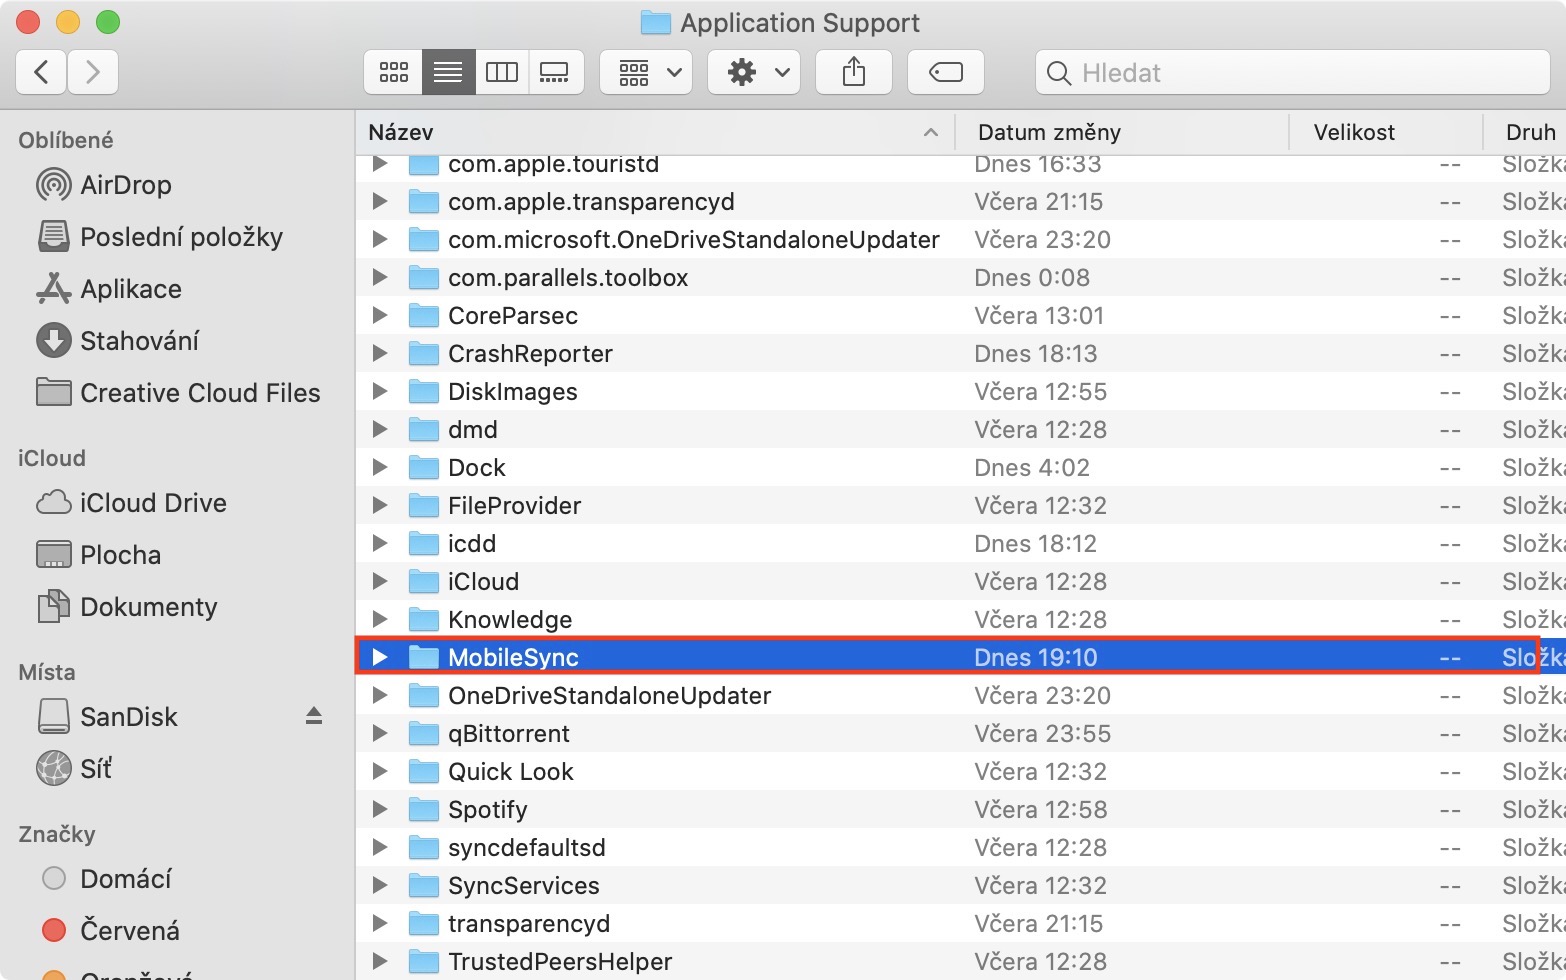Expand the CrashReporter folder

380,353
